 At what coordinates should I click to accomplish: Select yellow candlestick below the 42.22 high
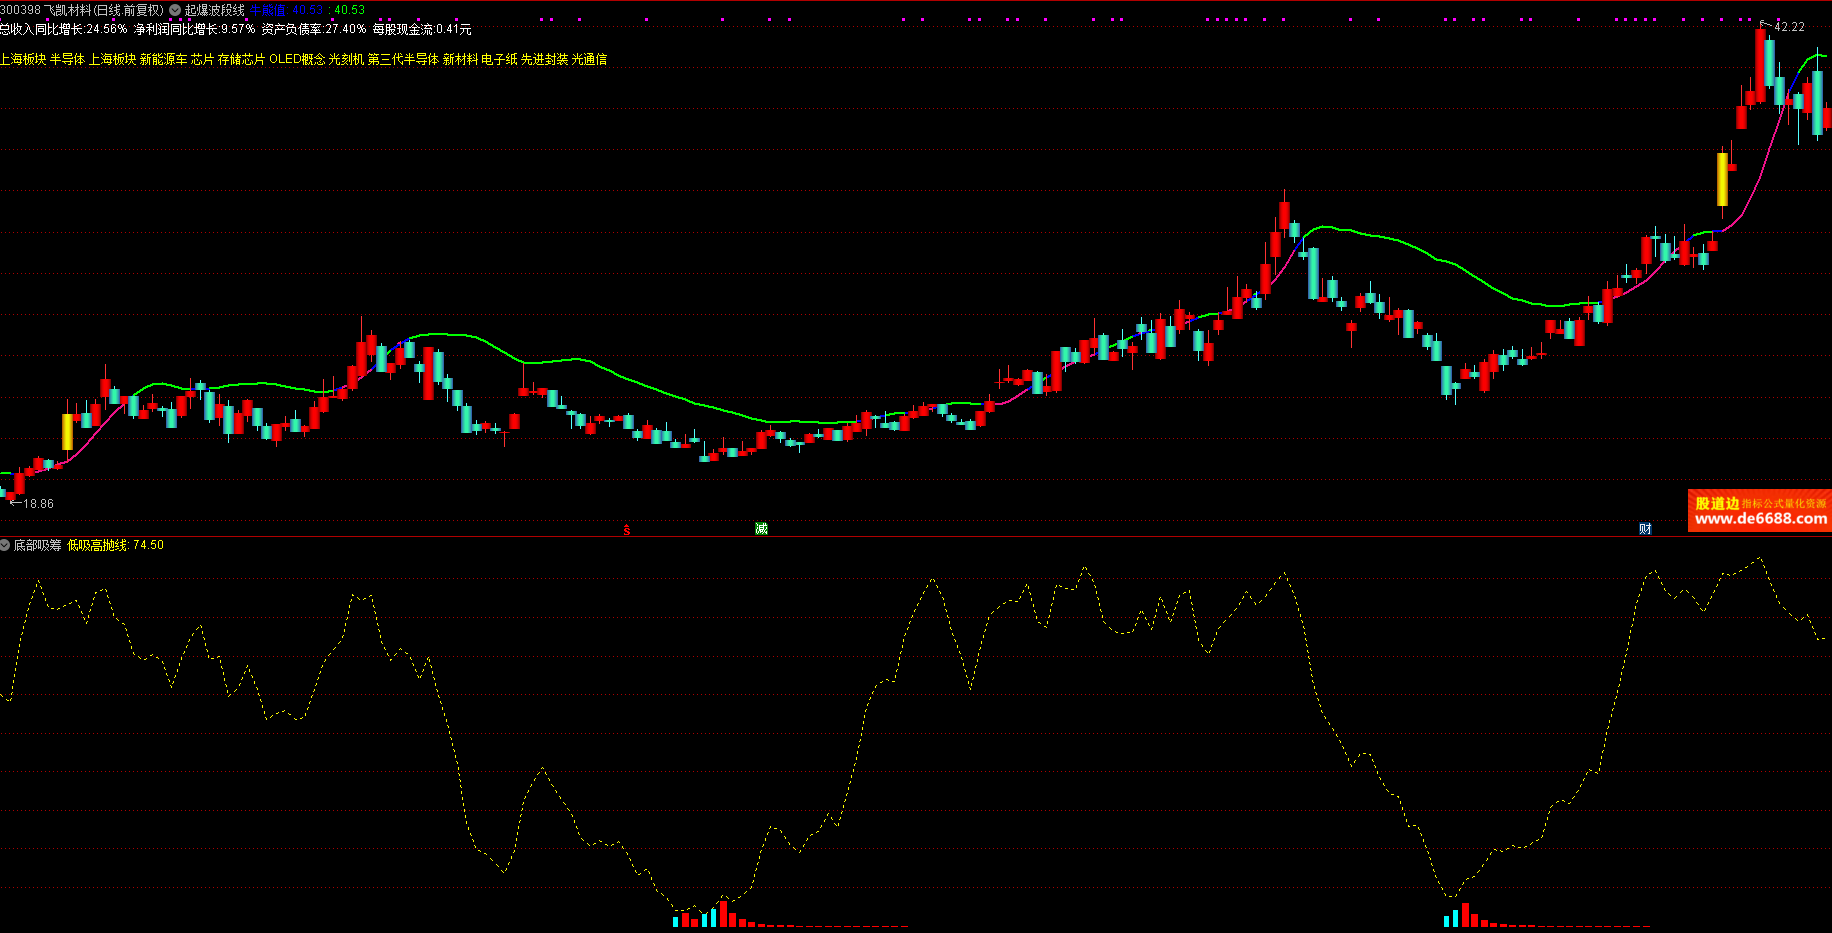pos(1722,179)
